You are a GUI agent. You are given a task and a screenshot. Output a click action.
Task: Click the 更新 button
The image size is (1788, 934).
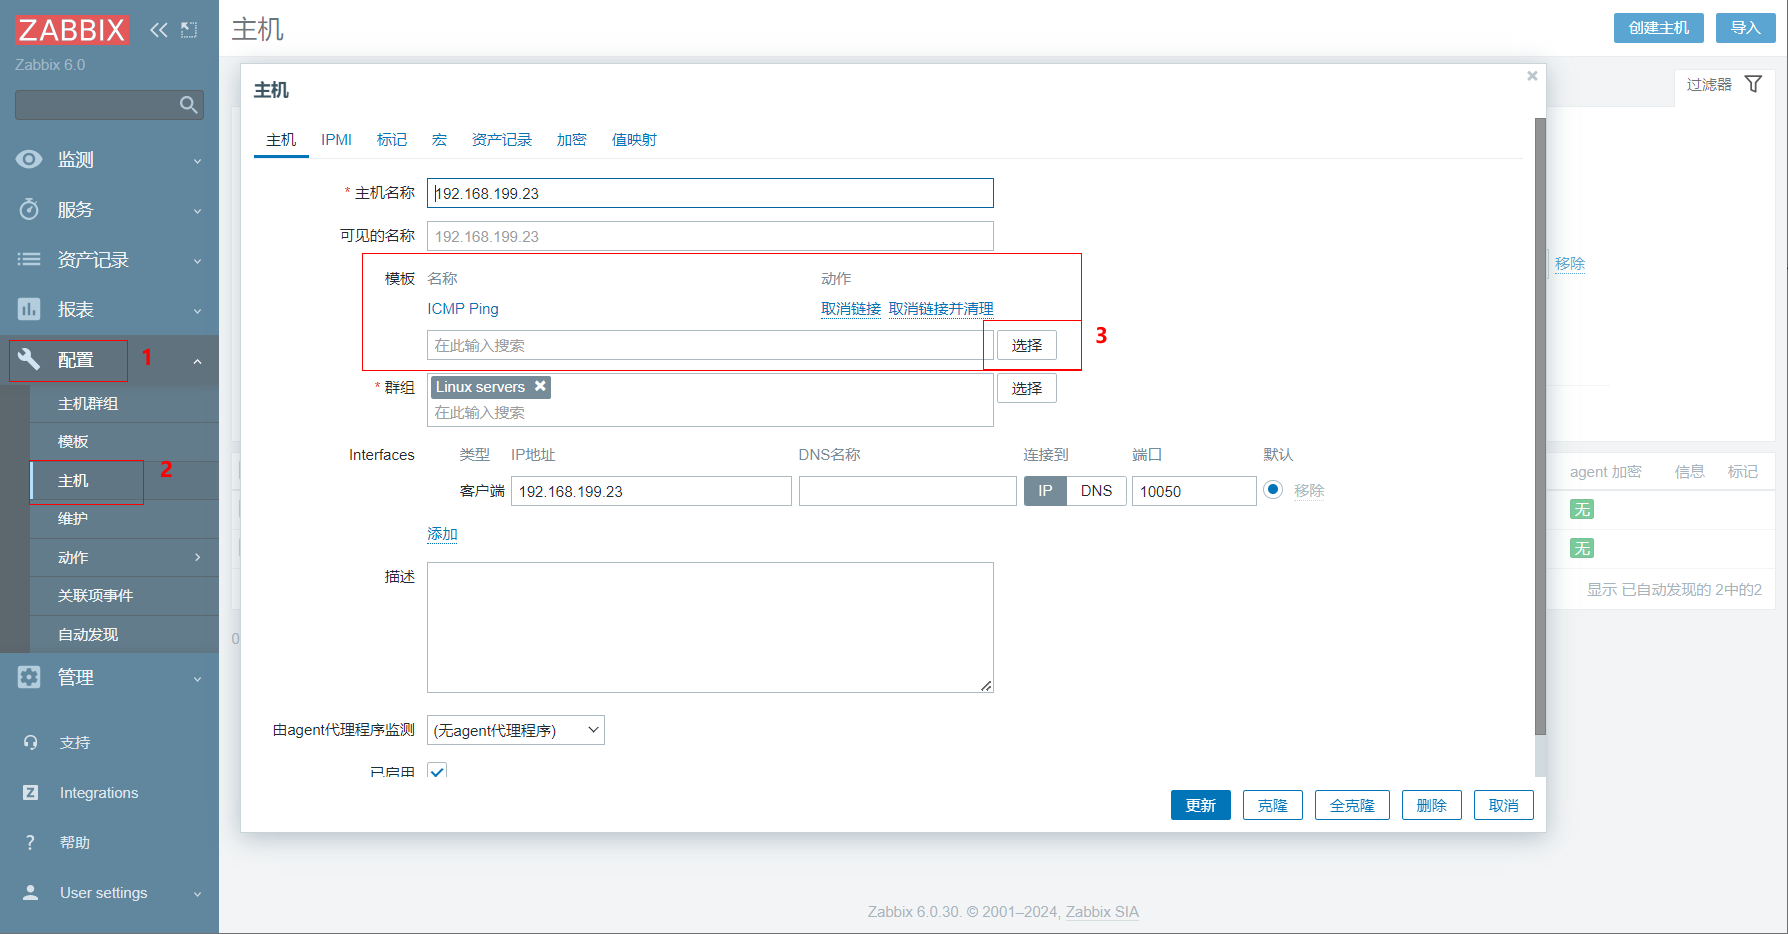[1201, 805]
